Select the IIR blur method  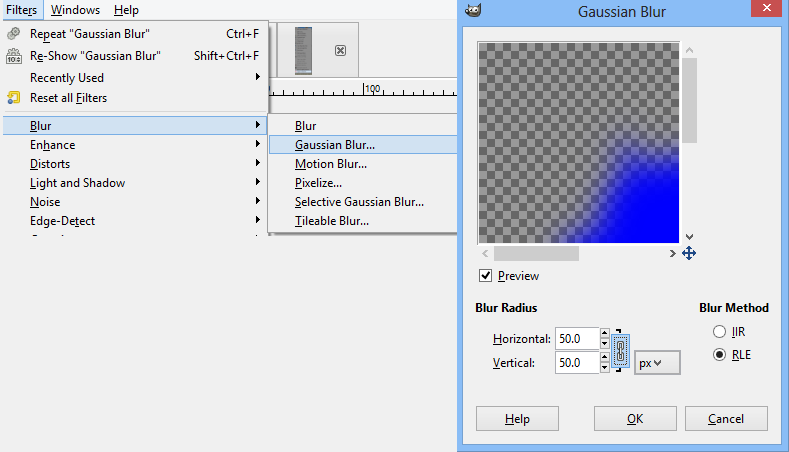719,331
